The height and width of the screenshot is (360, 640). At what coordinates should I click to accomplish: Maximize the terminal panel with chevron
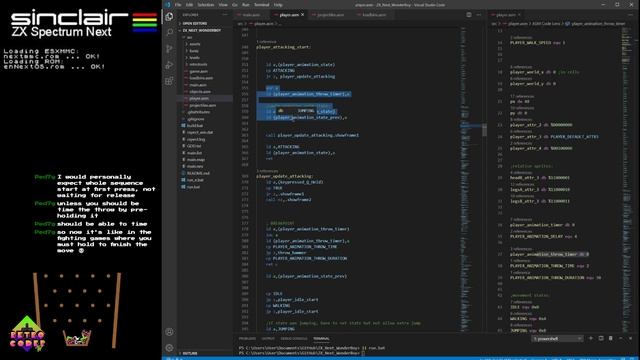click(621, 338)
